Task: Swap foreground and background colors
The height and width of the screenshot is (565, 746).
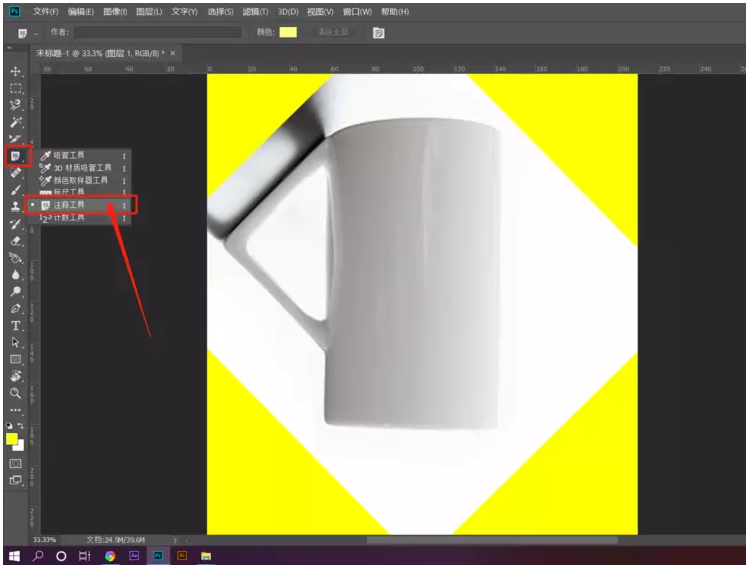Action: pyautogui.click(x=22, y=427)
